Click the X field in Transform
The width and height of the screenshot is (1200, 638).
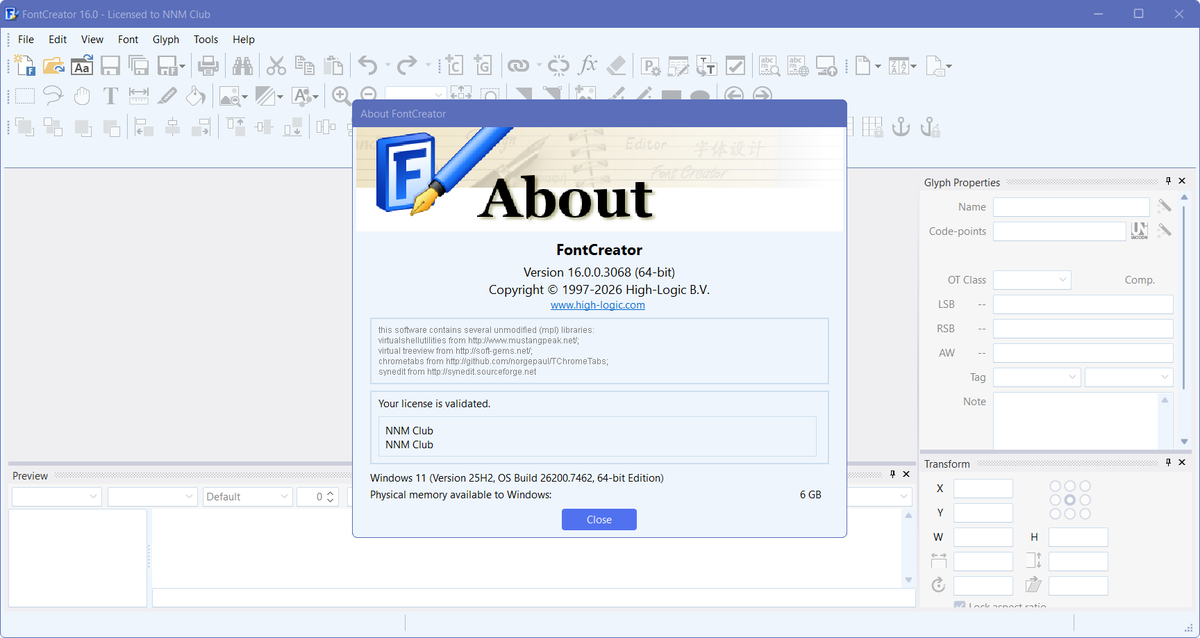[983, 488]
